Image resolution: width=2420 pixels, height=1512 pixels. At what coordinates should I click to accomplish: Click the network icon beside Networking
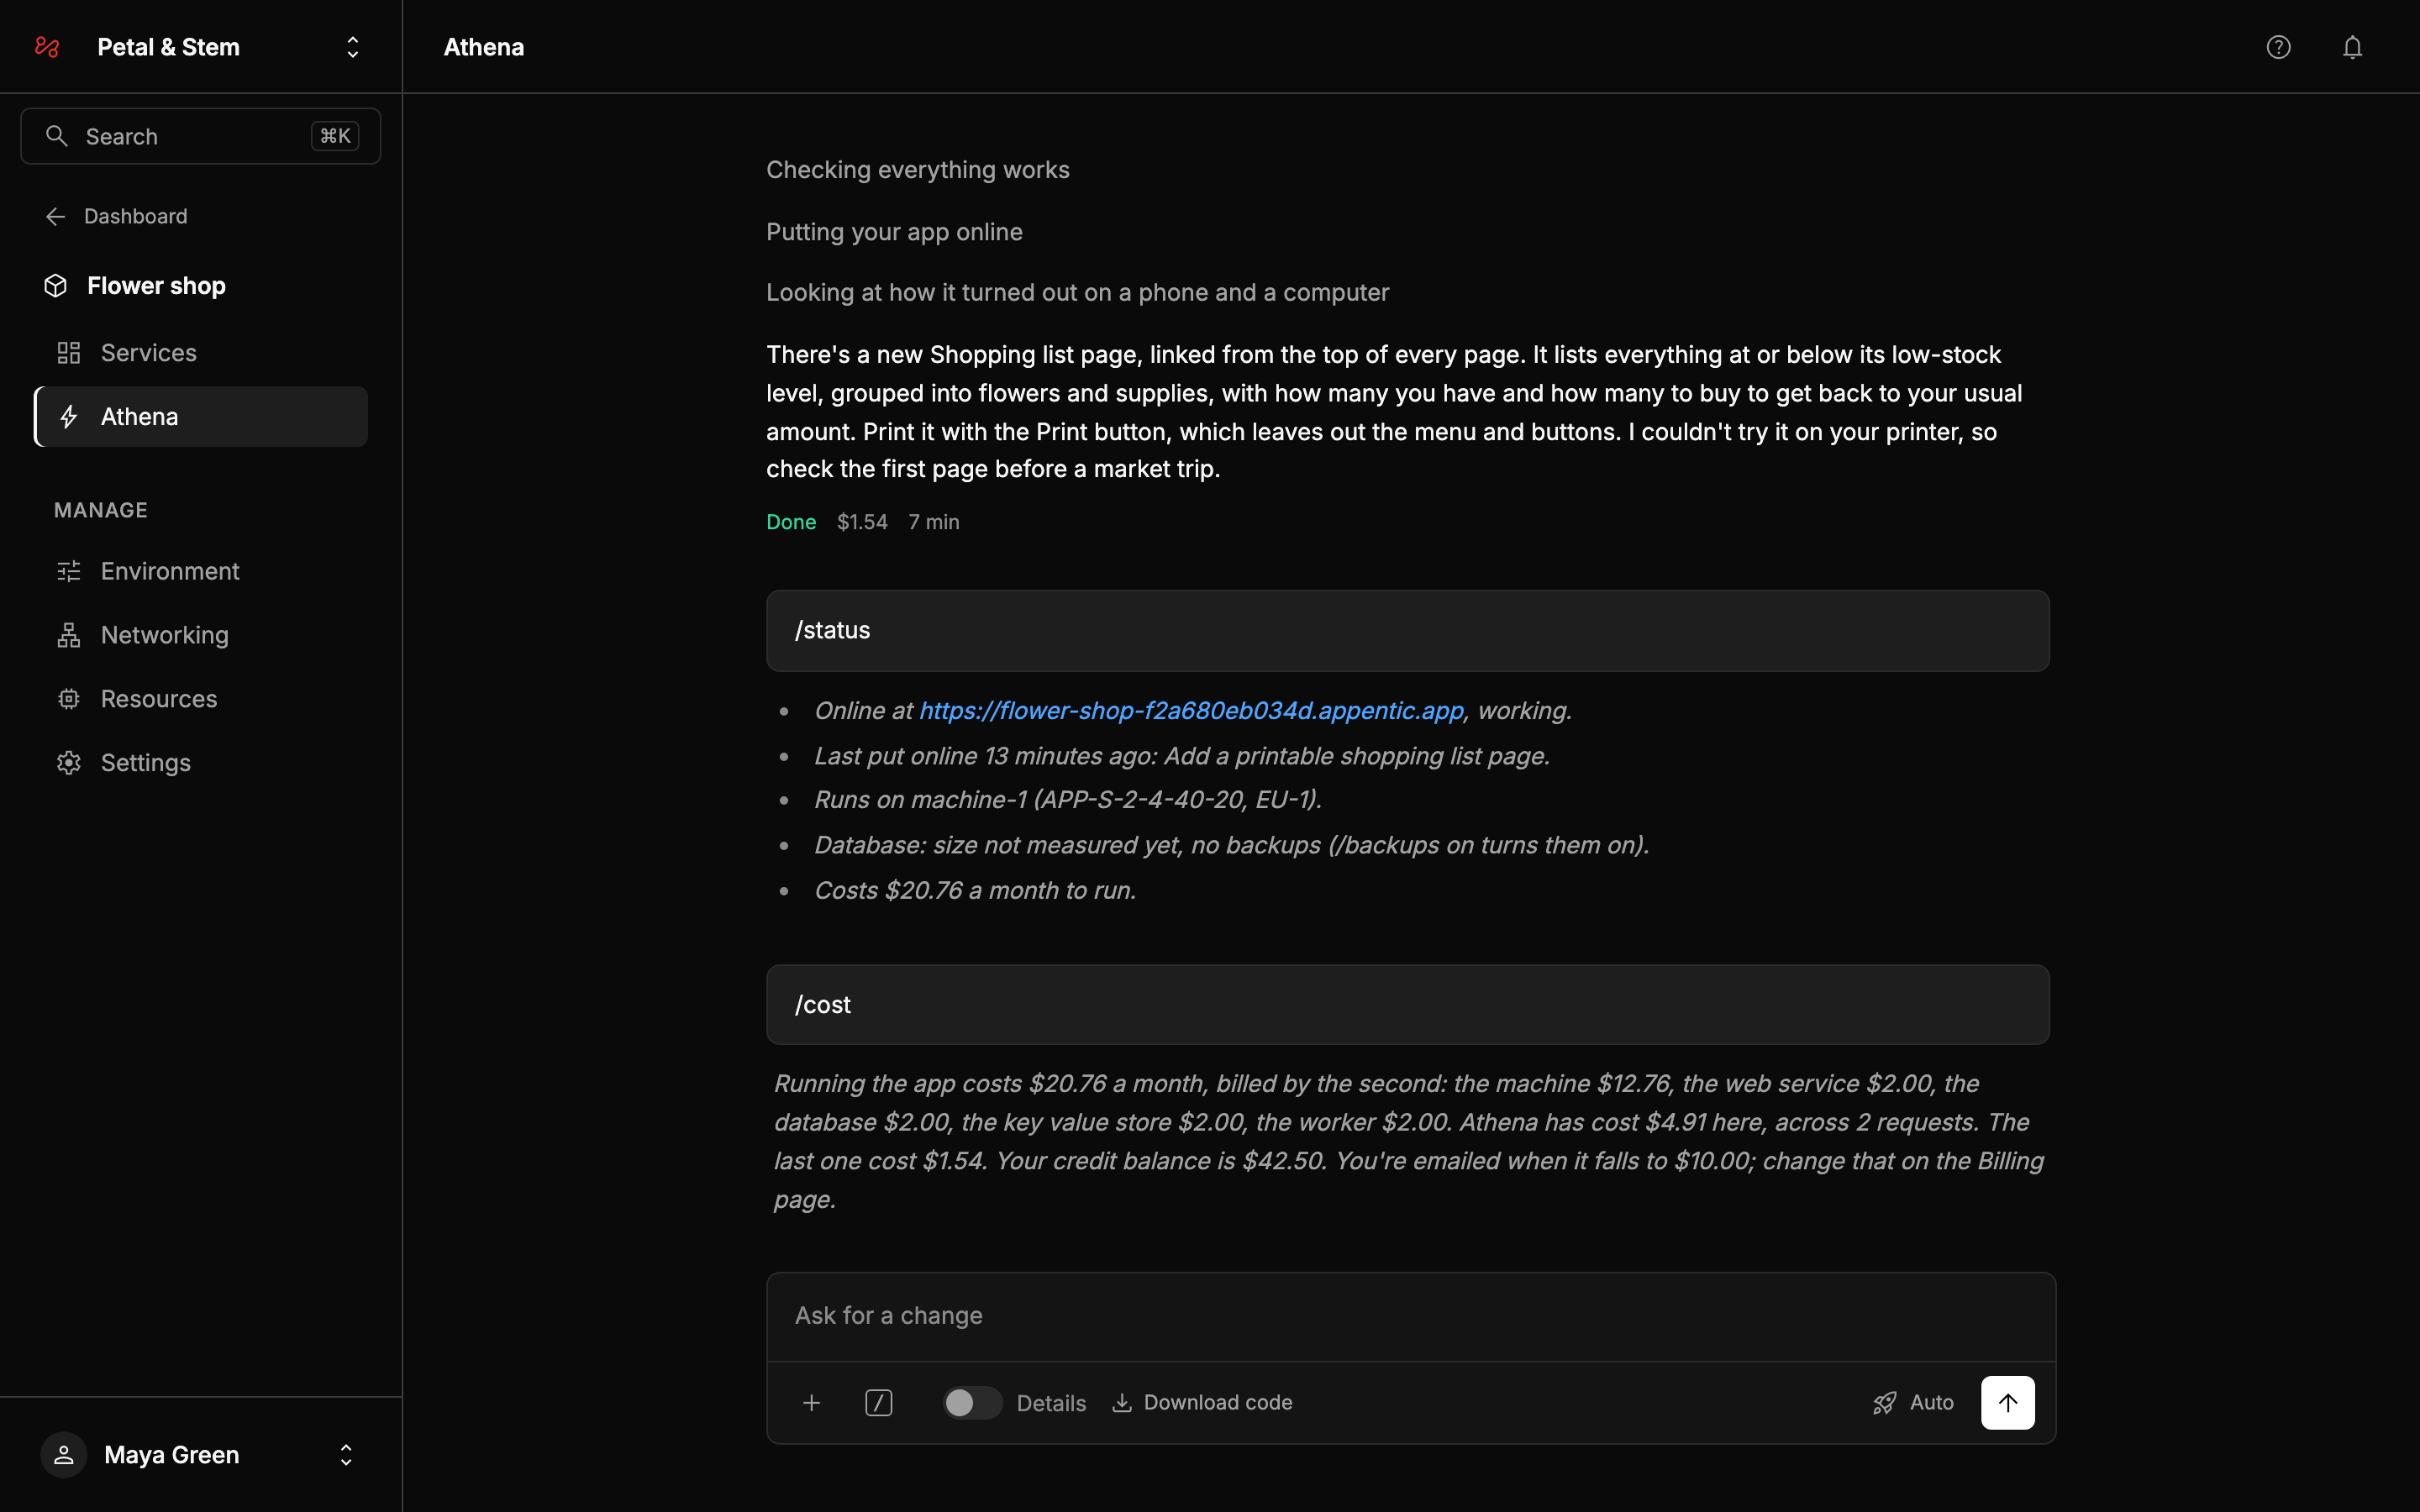click(69, 635)
